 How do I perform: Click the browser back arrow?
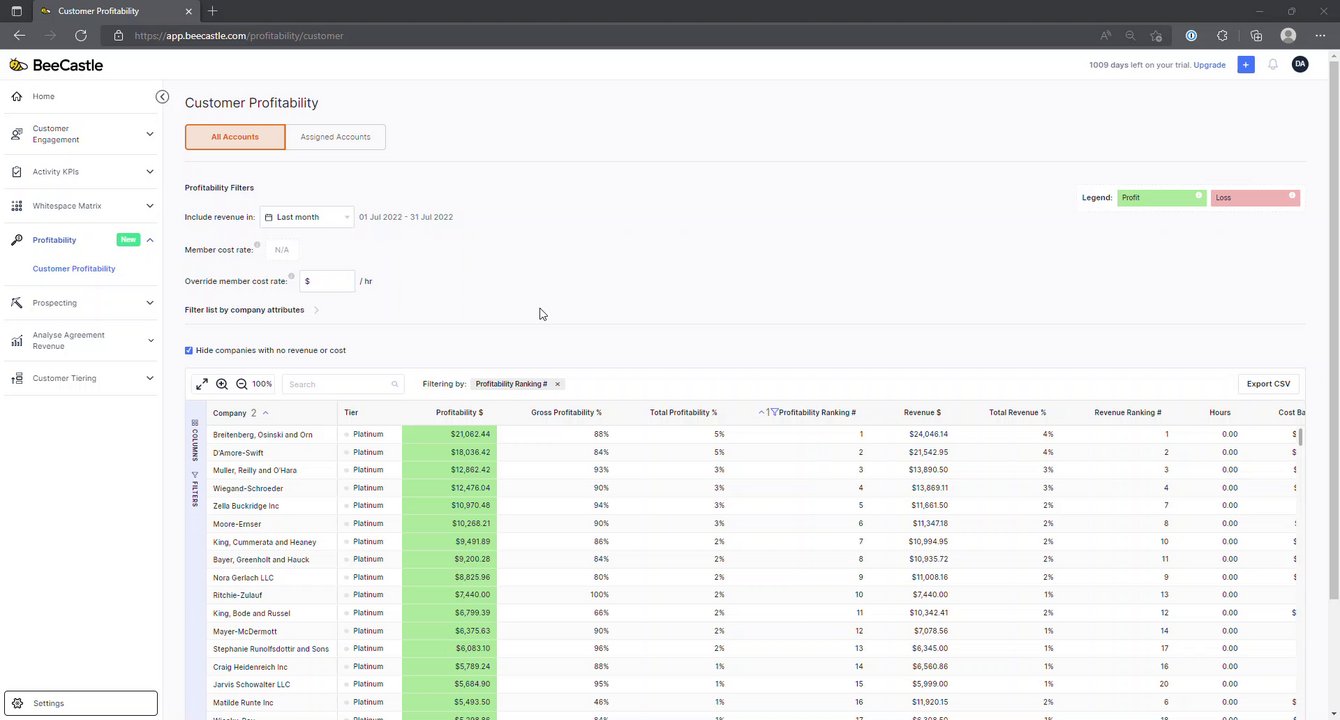coord(19,35)
